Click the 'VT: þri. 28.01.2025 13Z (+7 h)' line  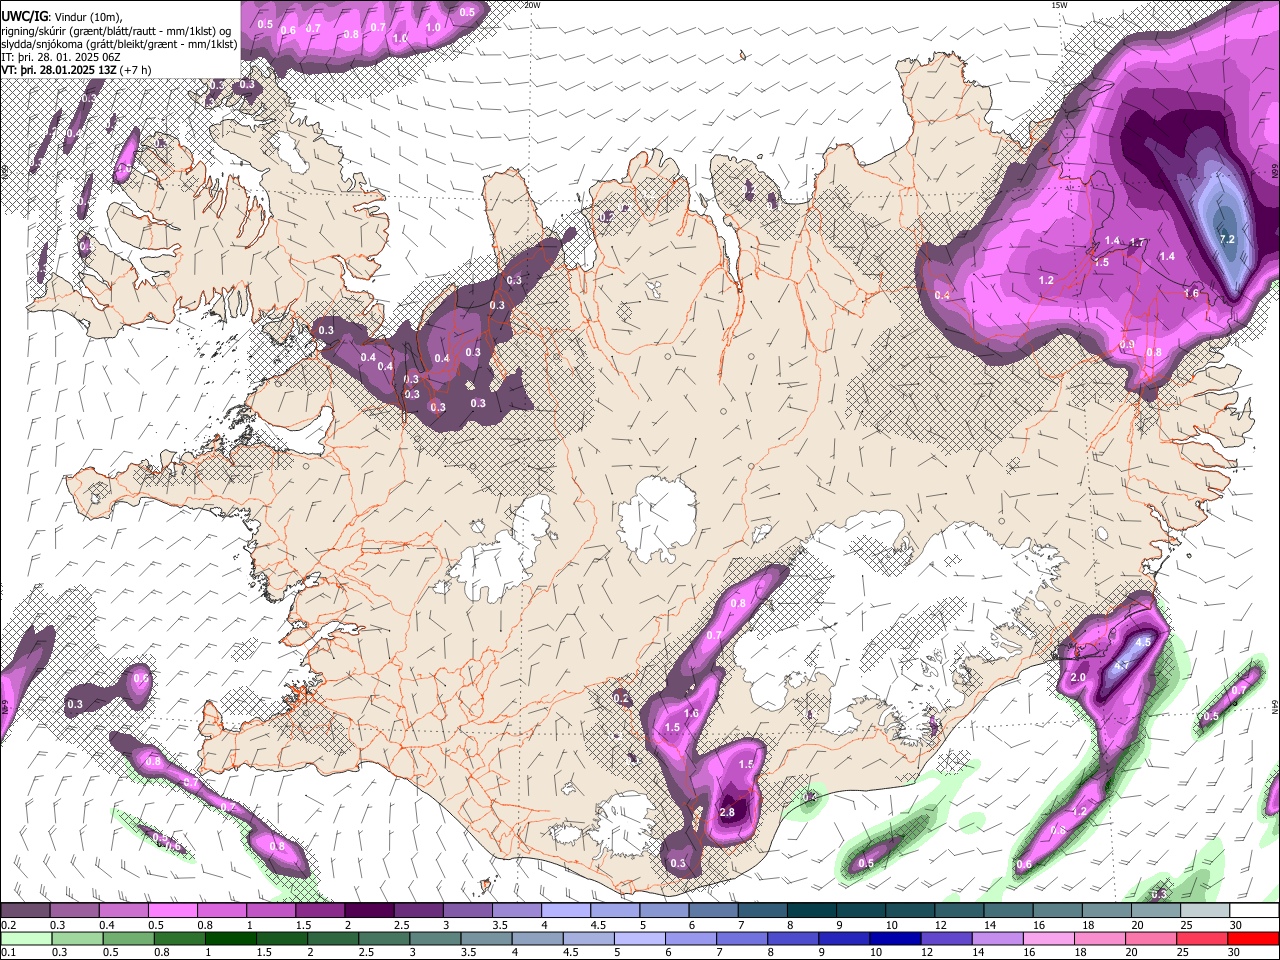click(x=76, y=70)
